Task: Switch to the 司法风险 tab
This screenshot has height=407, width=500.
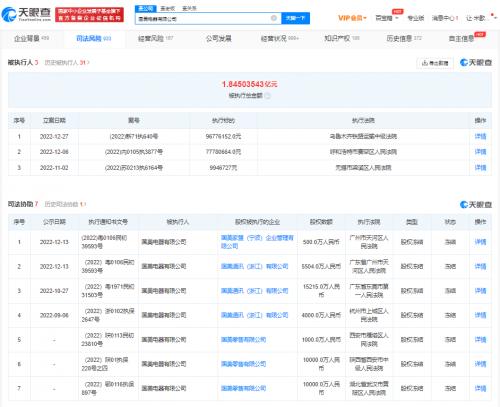Action: click(x=94, y=39)
